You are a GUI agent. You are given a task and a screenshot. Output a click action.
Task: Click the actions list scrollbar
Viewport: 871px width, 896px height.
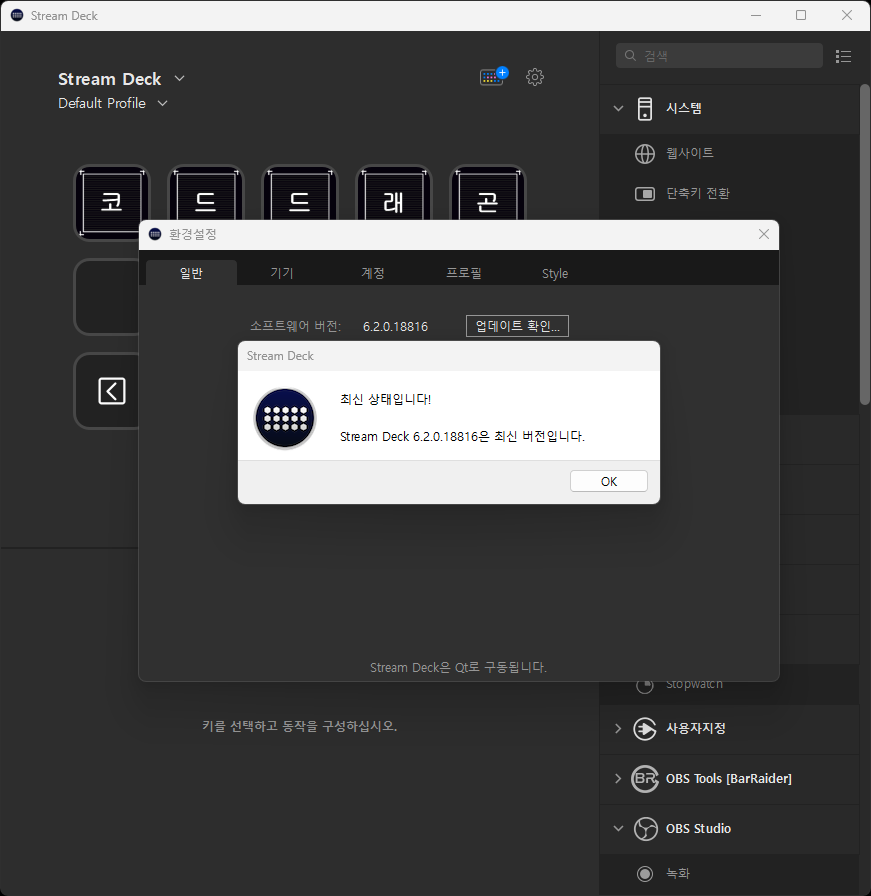[x=865, y=245]
